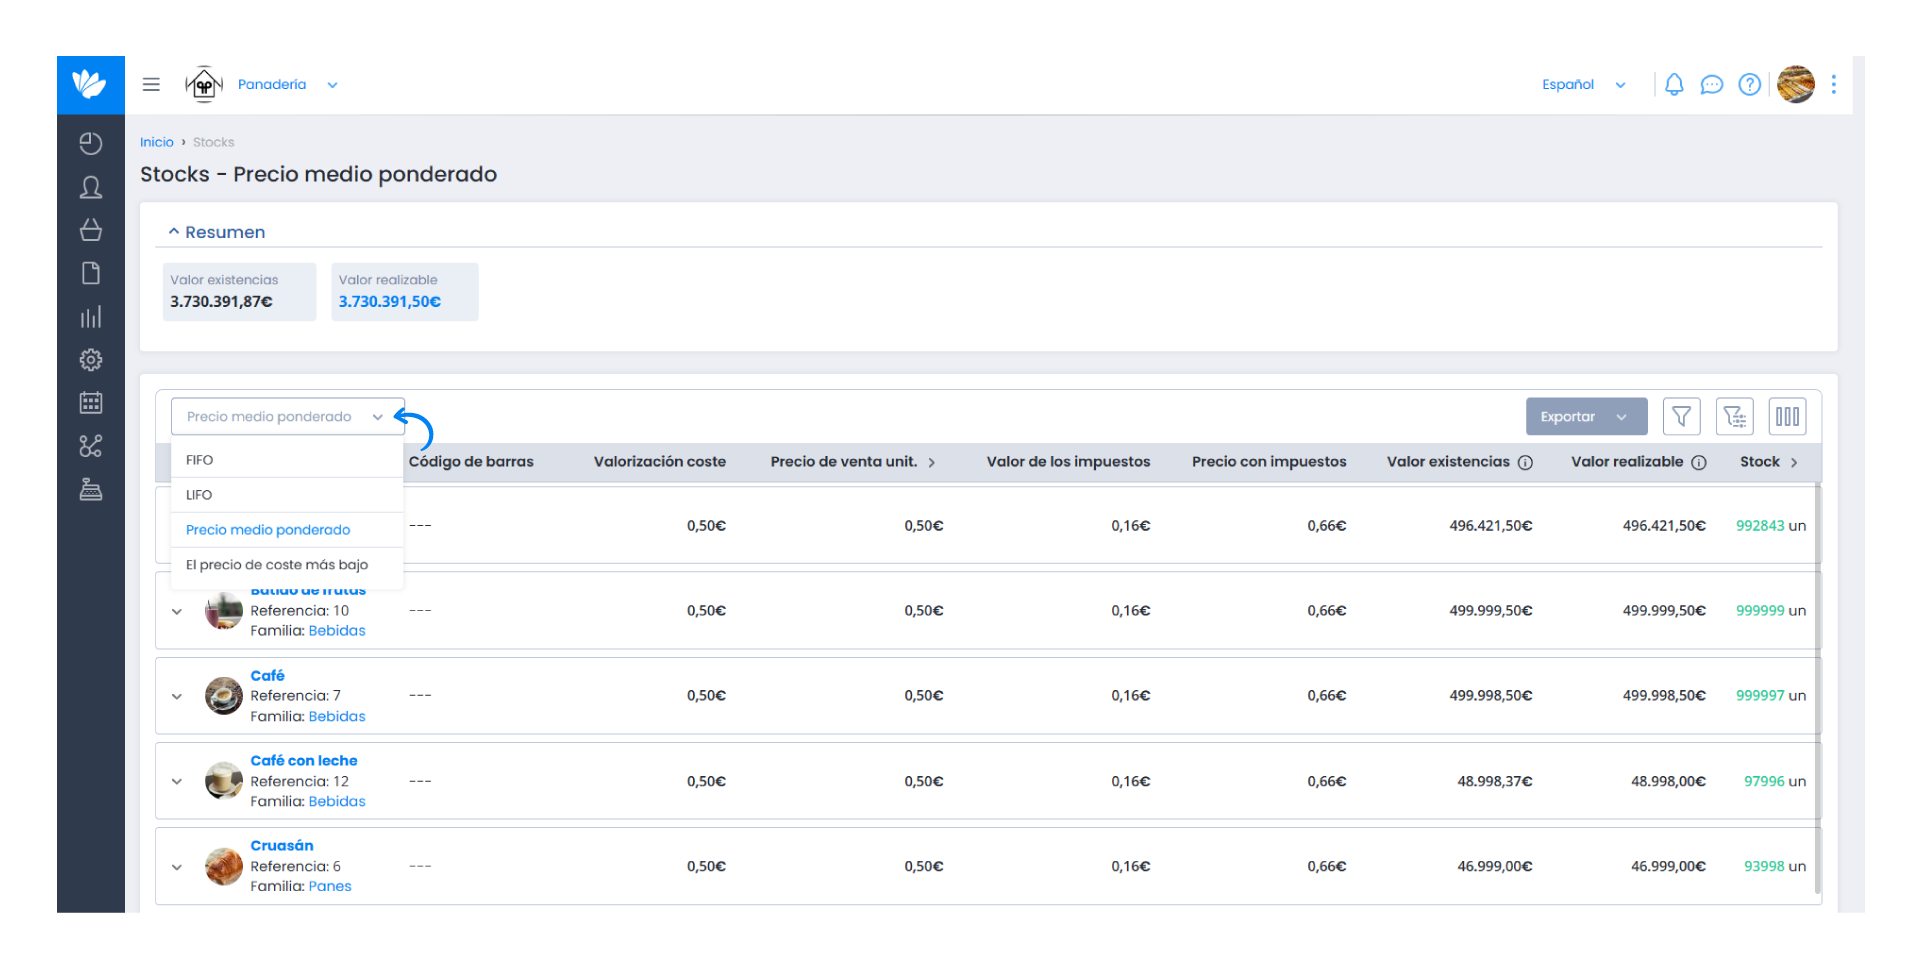Open the notifications bell
This screenshot has width=1920, height=969.
coord(1674,84)
